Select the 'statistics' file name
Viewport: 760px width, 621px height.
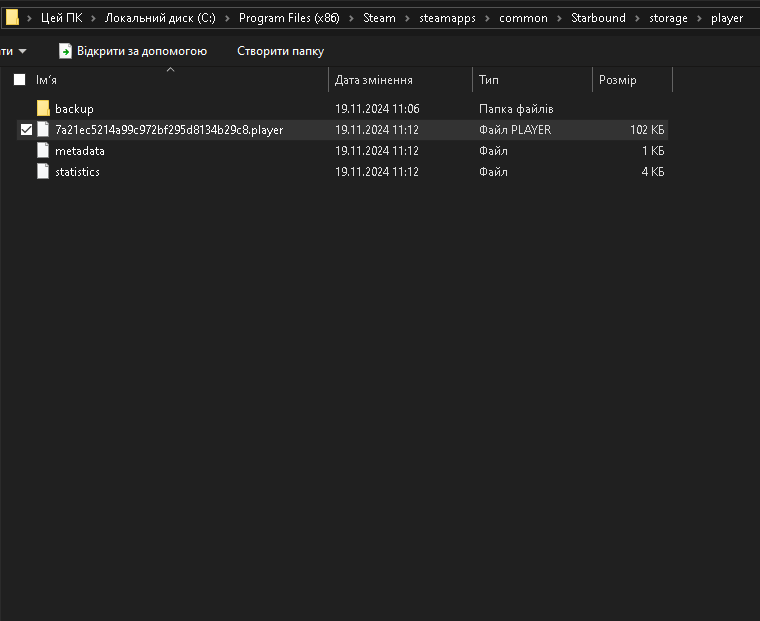pyautogui.click(x=77, y=172)
